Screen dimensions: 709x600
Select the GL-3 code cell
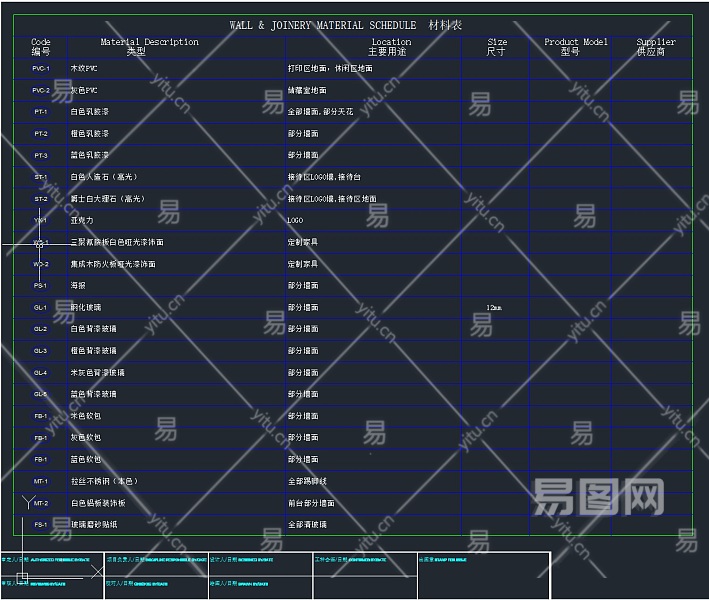(x=41, y=351)
